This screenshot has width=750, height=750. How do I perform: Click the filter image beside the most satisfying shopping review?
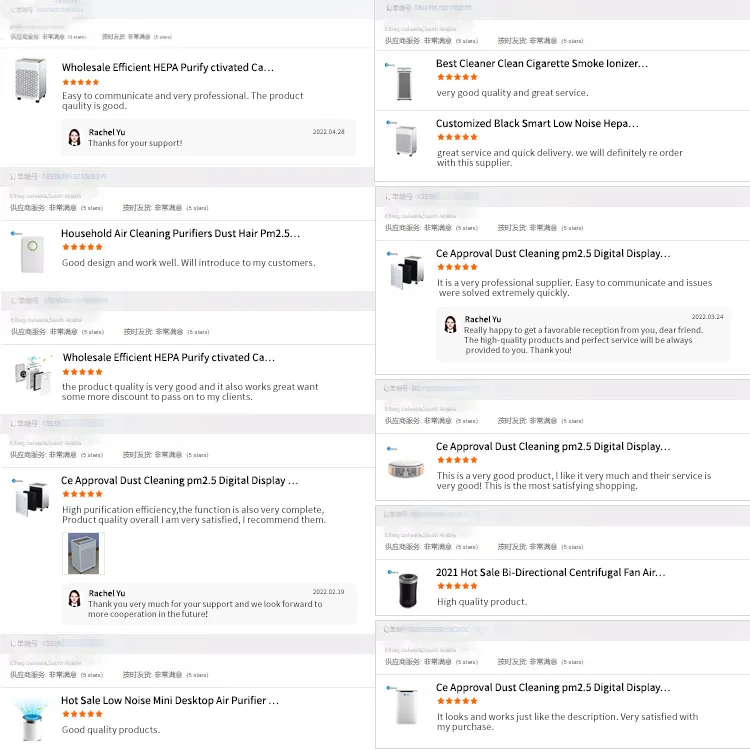(x=407, y=468)
